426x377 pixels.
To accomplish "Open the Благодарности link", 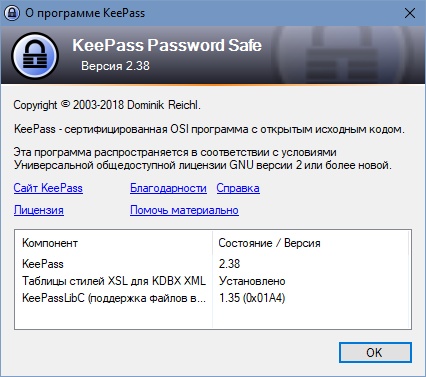I will pos(168,188).
